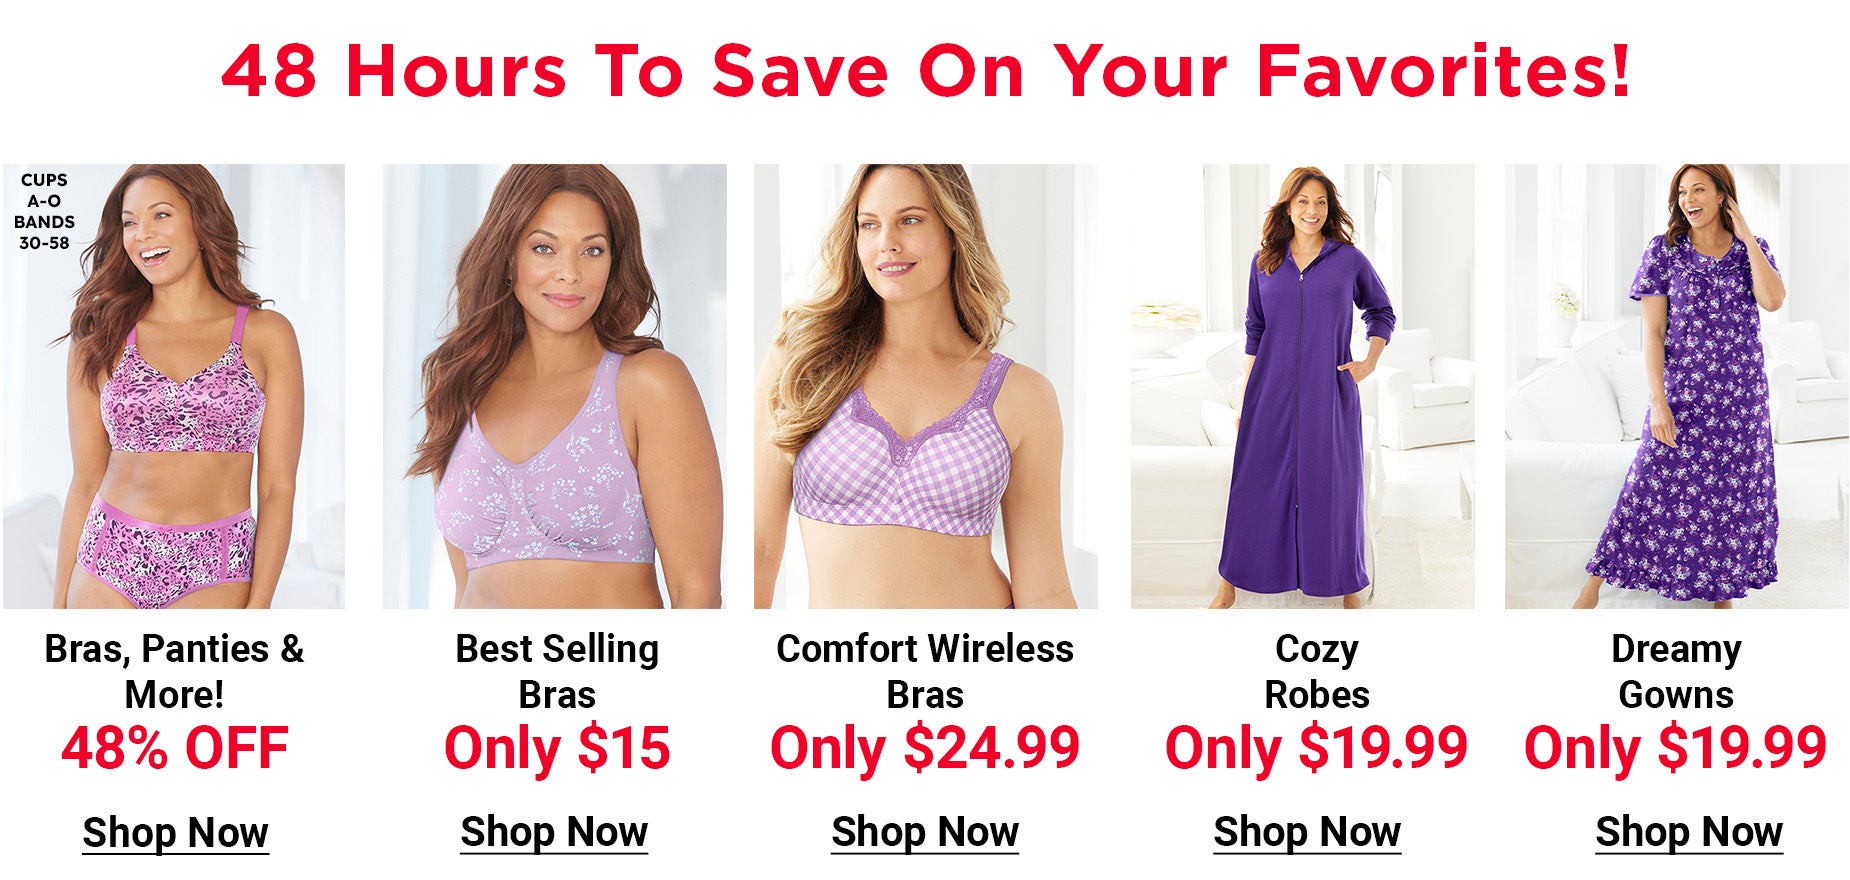Select the Best Selling Bras title
Image resolution: width=1850 pixels, height=880 pixels.
coord(557,671)
